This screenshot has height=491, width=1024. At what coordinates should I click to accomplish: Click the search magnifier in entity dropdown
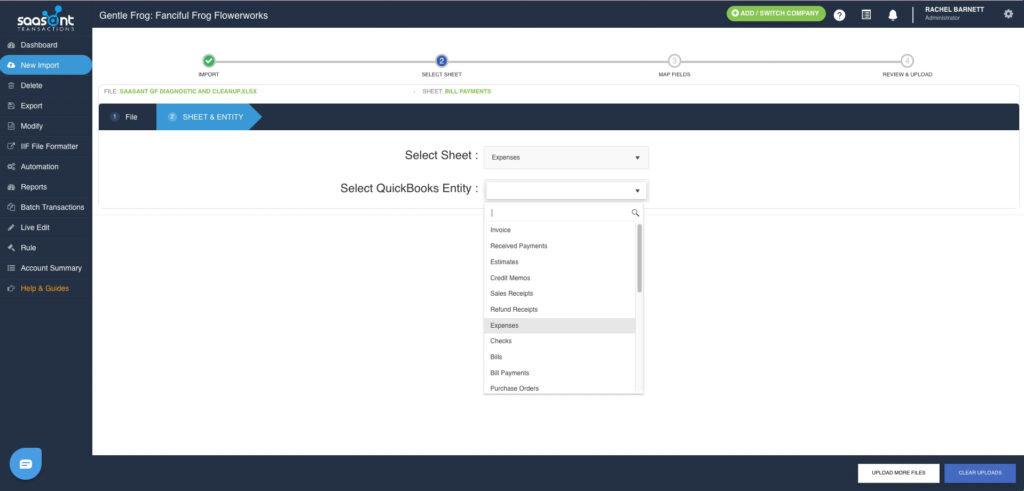coord(635,213)
